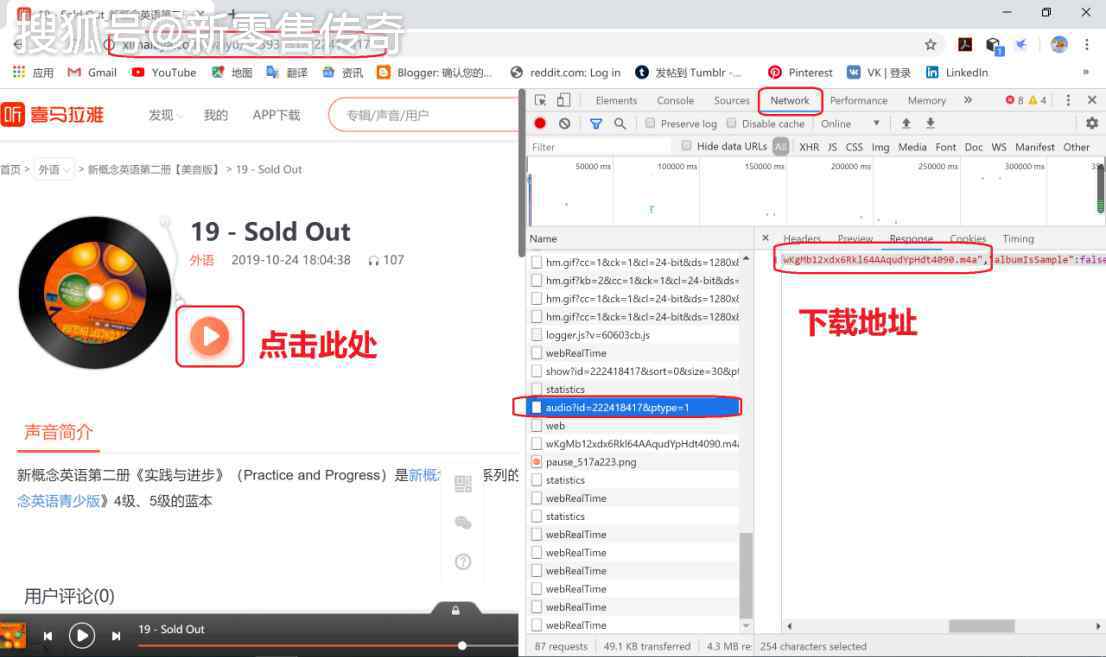Export HAR file with download arrow
The image size is (1106, 657).
coord(930,123)
